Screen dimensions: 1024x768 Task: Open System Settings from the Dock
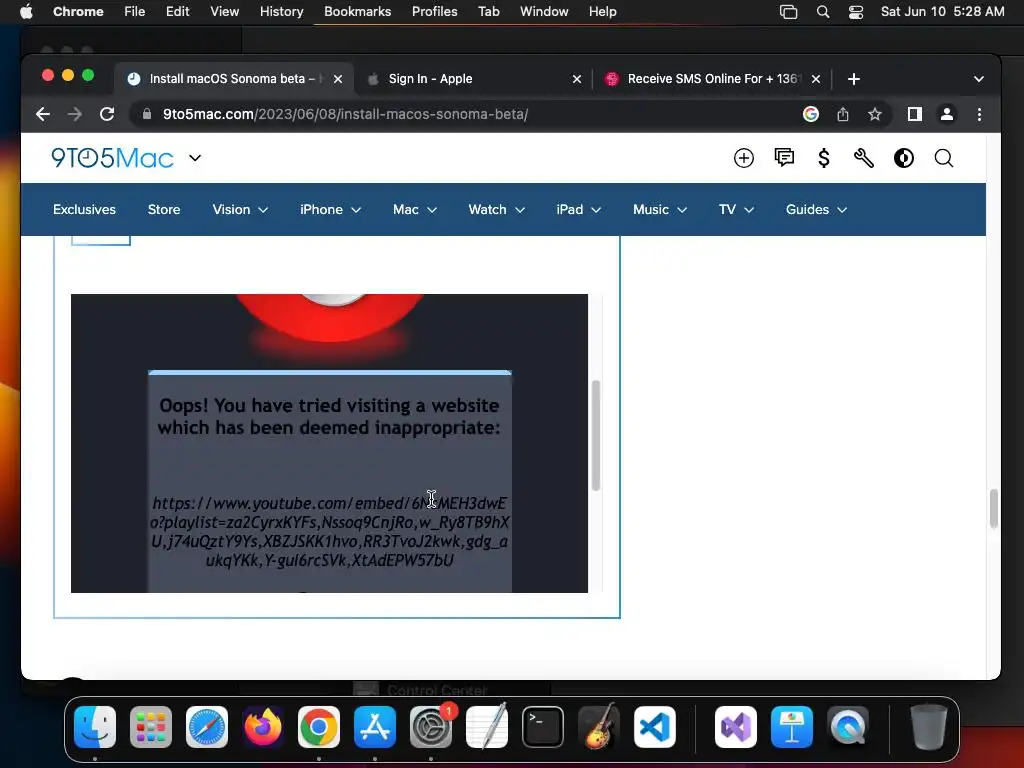tap(431, 726)
